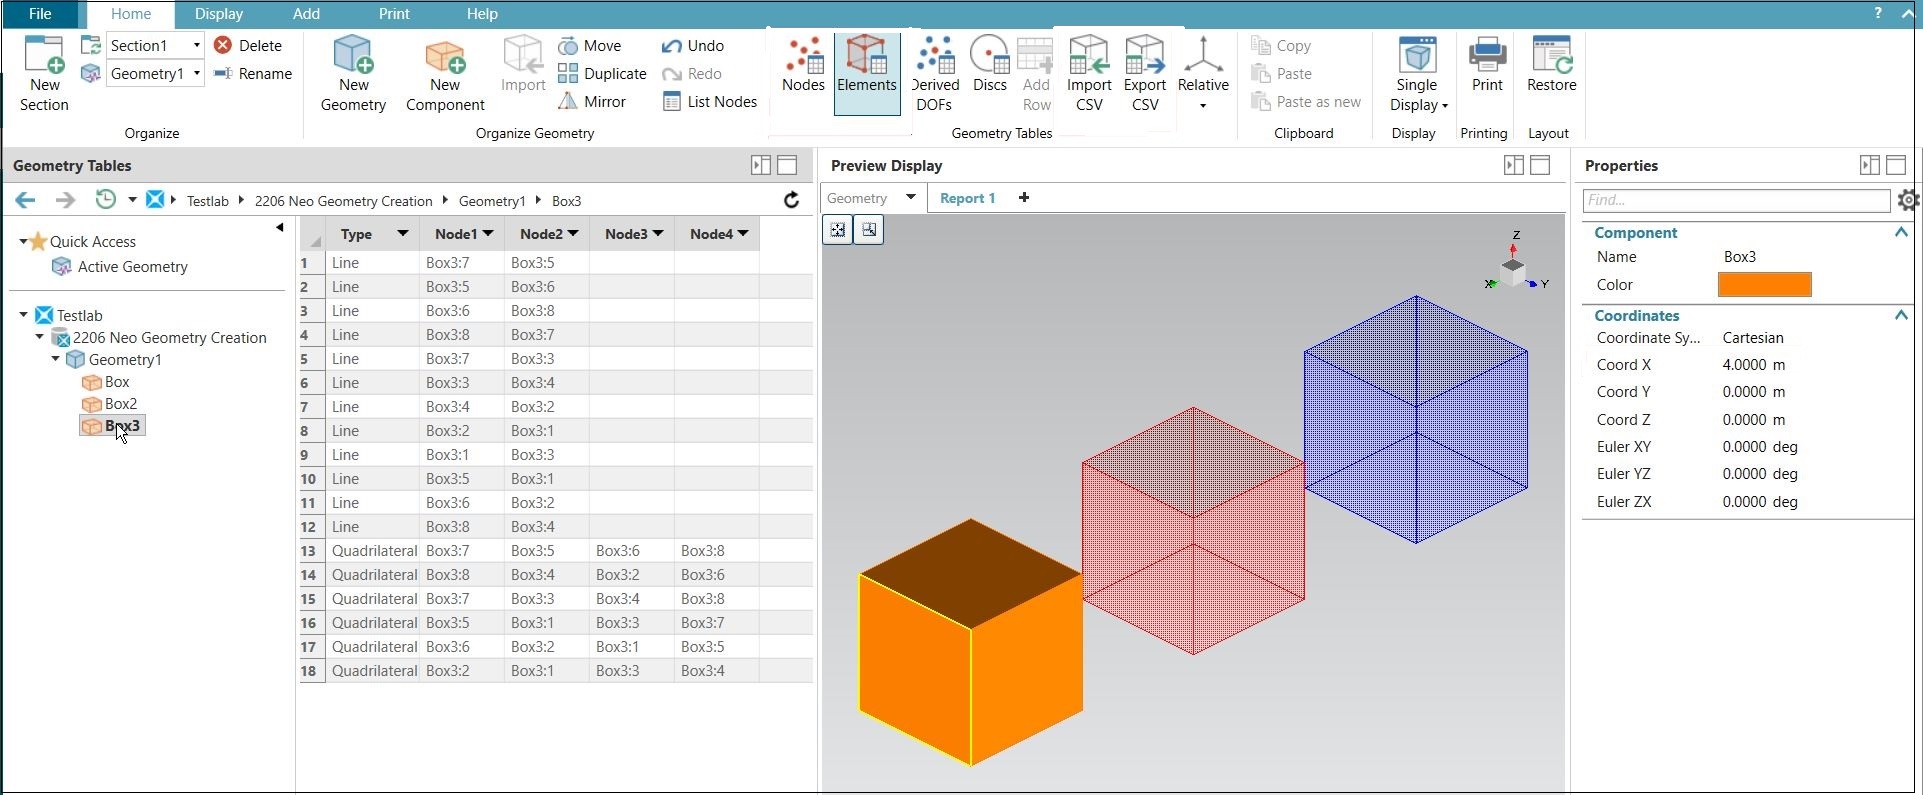Open the Type column filter dropdown

click(x=402, y=233)
